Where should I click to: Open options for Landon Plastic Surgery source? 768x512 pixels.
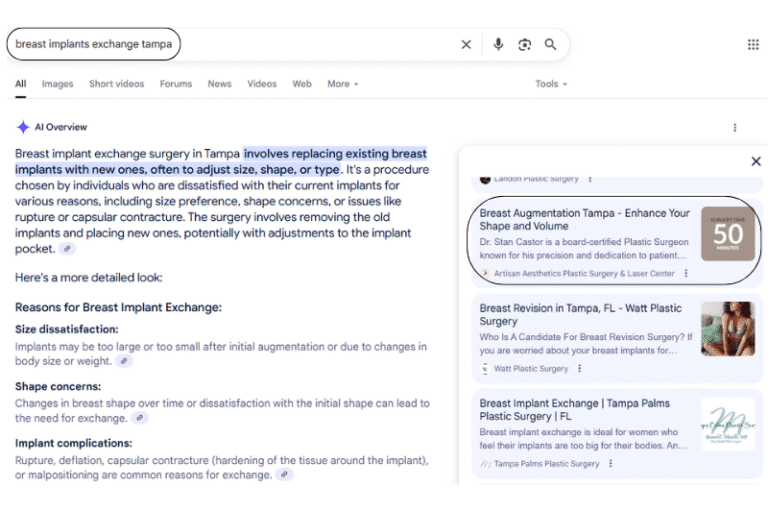pyautogui.click(x=590, y=179)
